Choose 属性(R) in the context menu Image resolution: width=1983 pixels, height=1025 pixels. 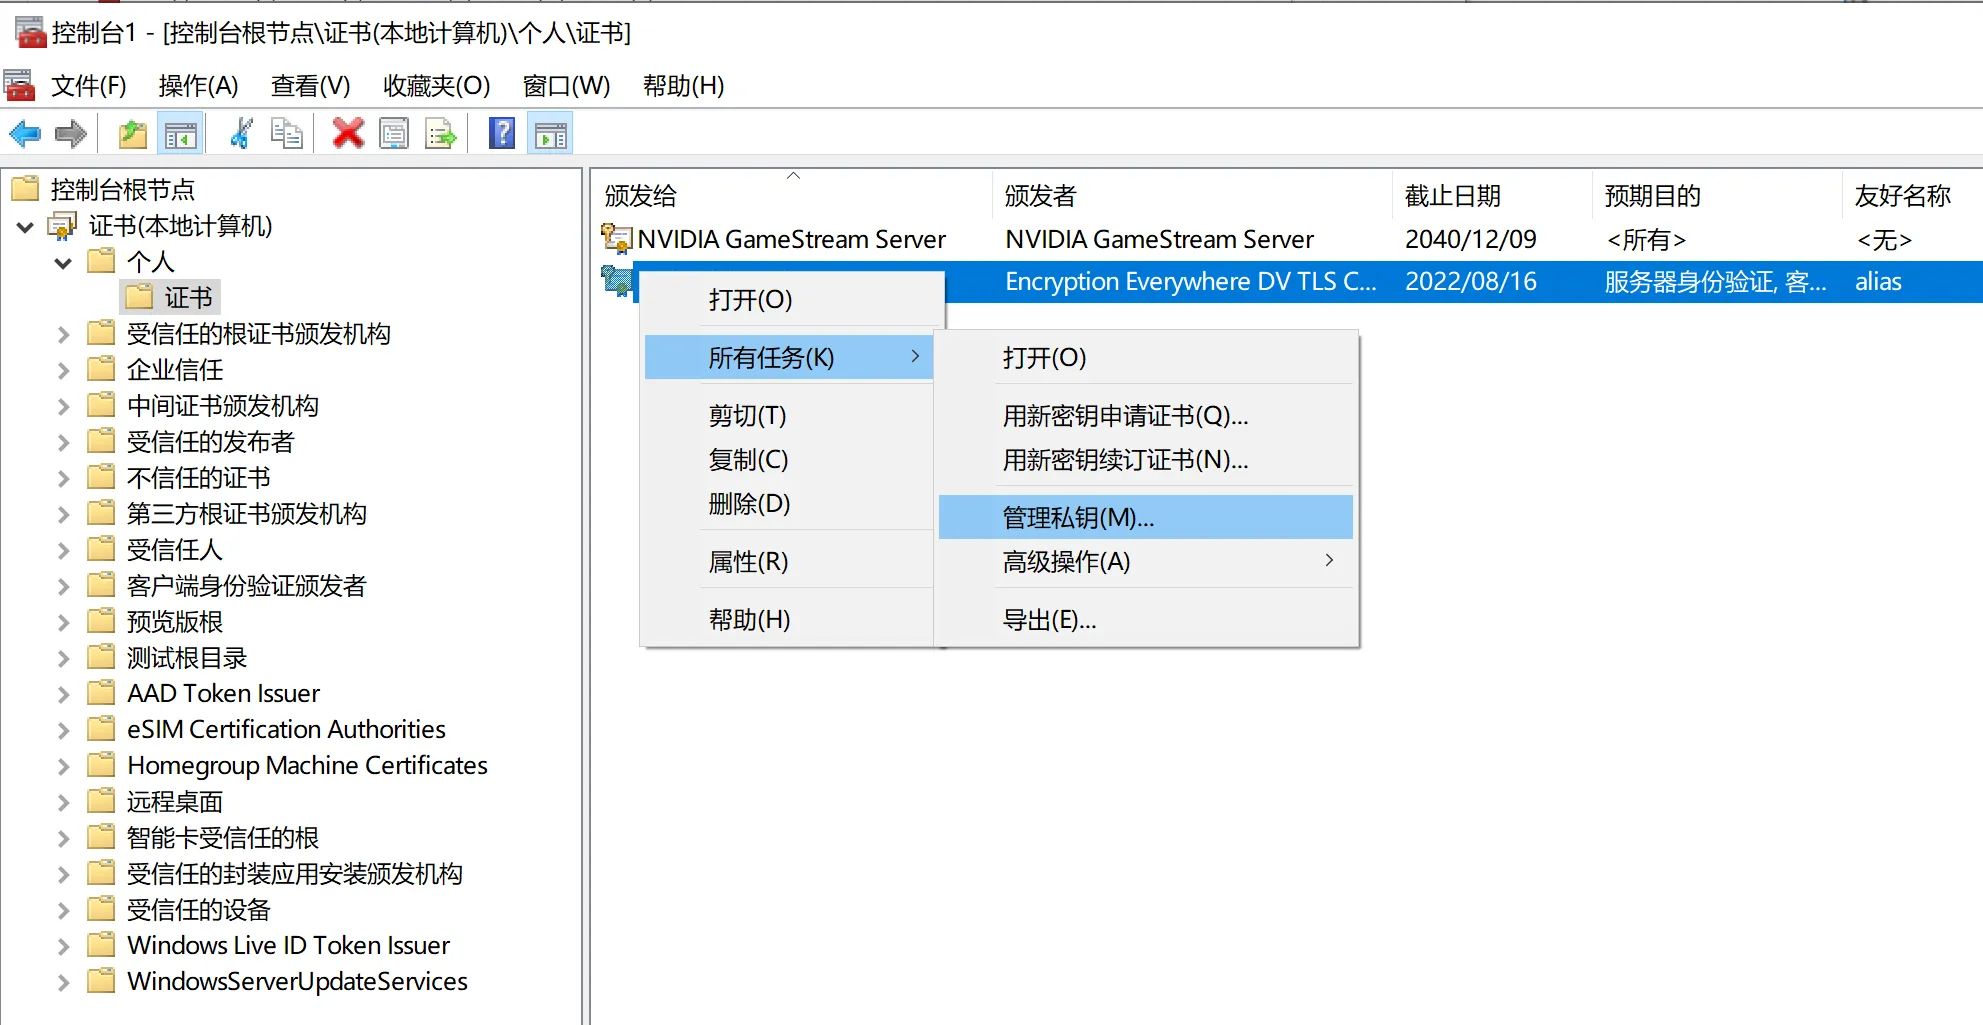tap(789, 562)
